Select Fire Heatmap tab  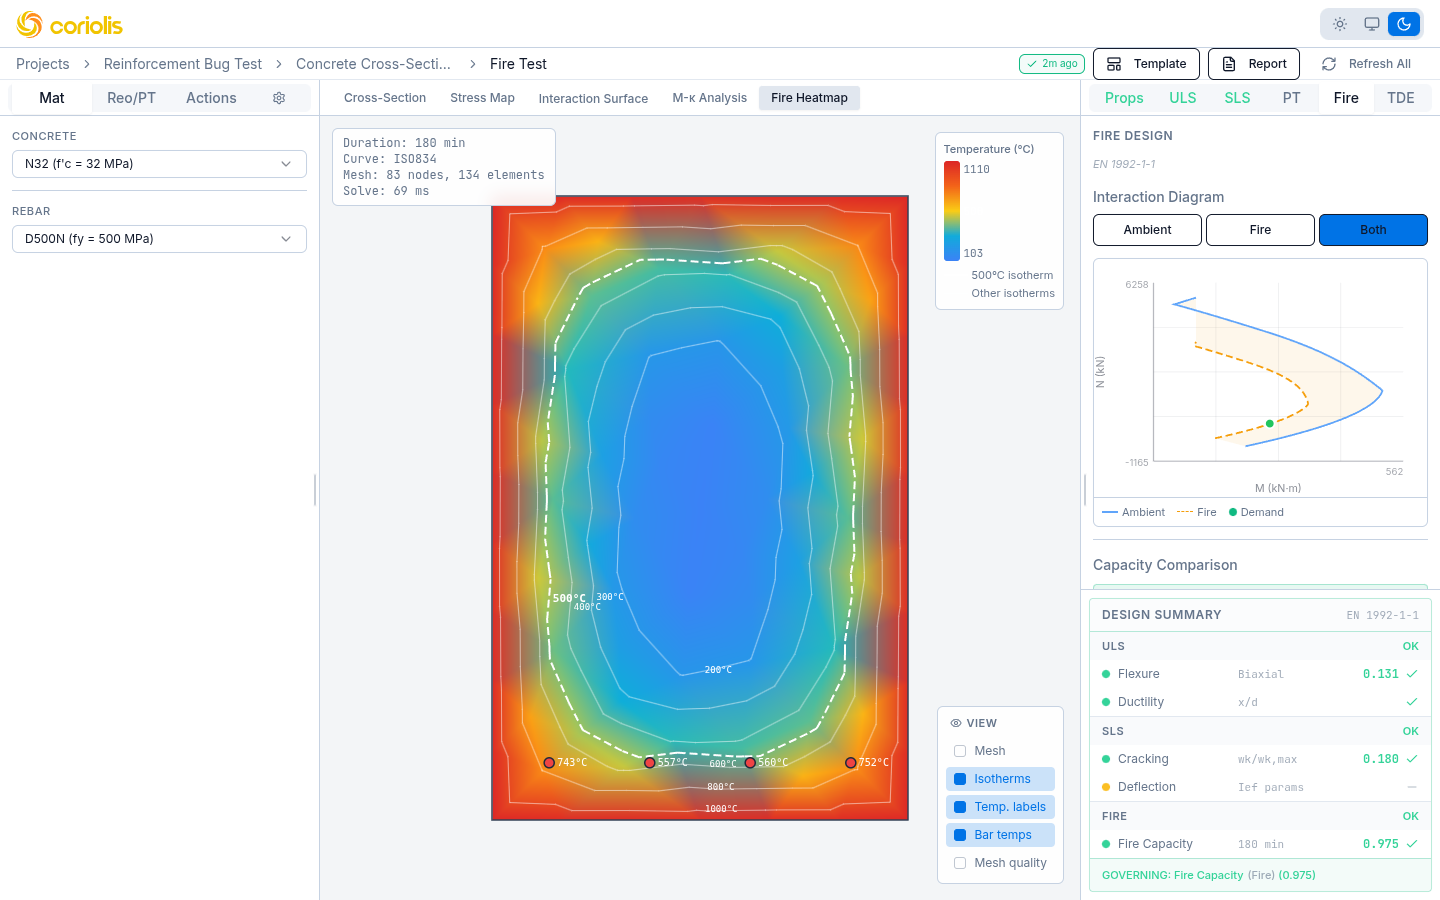809,98
